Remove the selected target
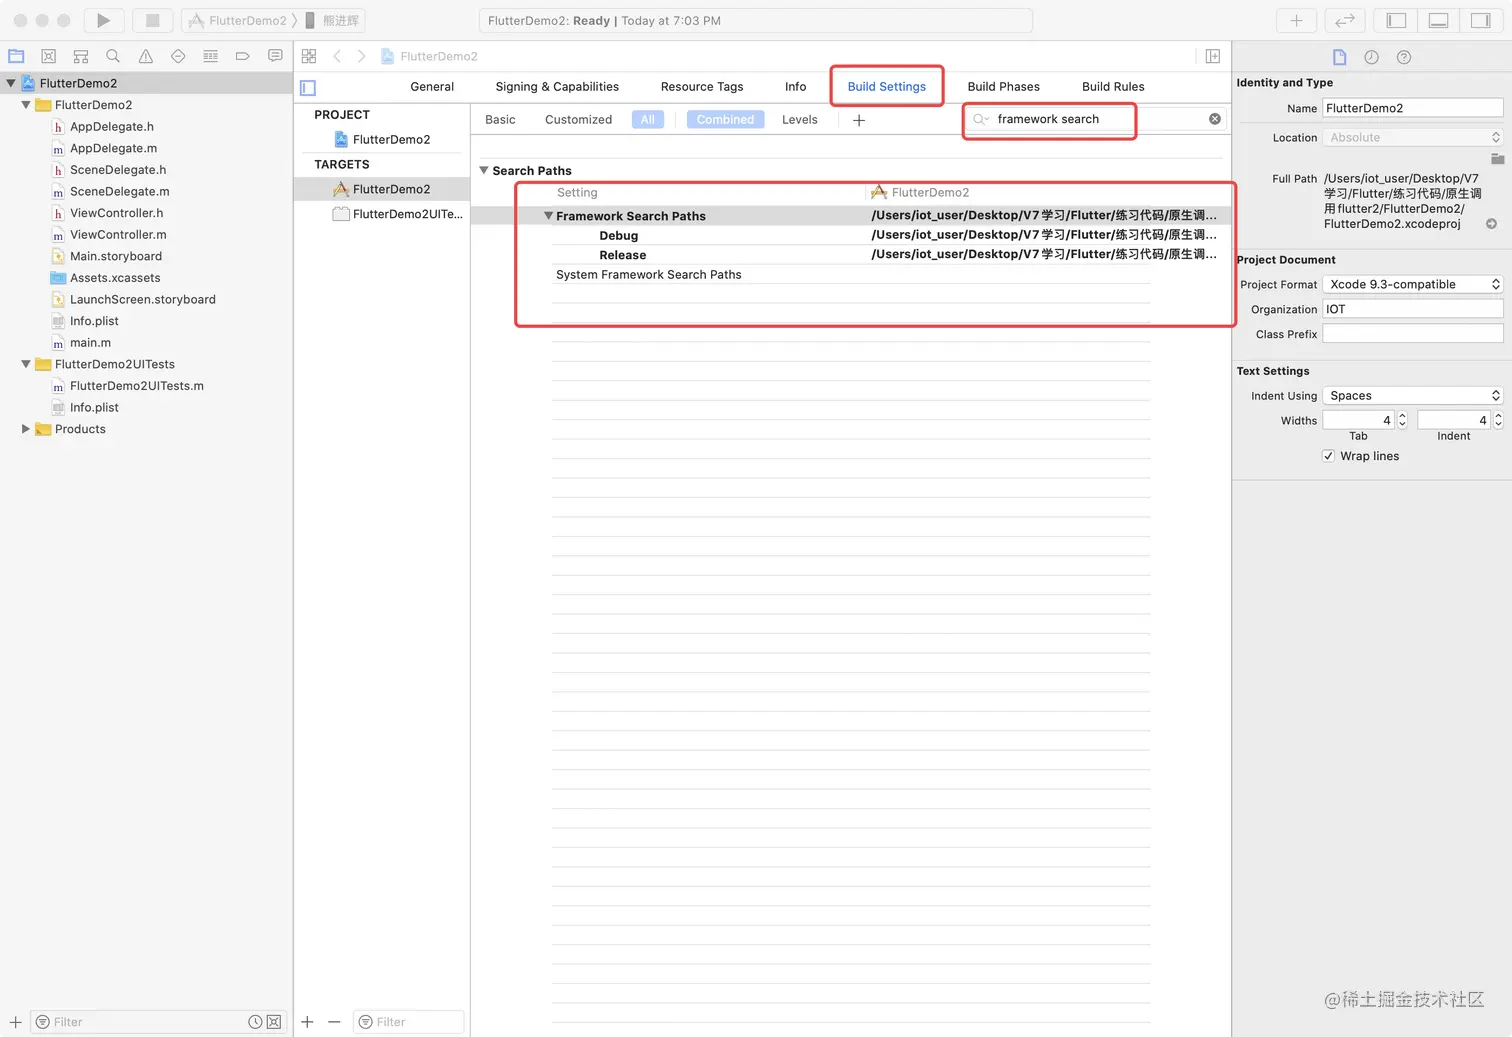The width and height of the screenshot is (1512, 1037). [334, 1022]
